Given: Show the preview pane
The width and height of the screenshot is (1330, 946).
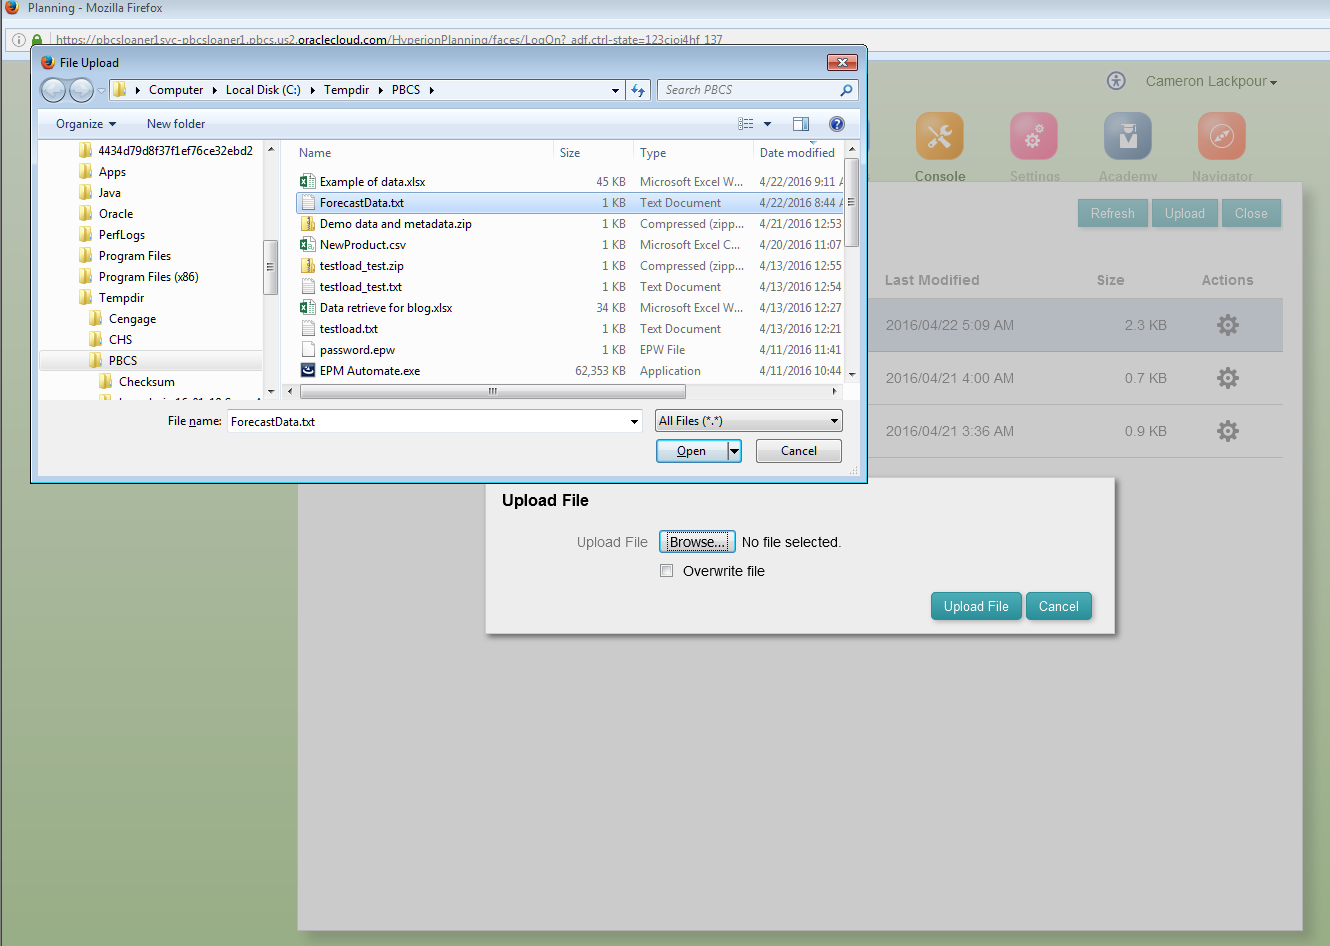Looking at the screenshot, I should tap(801, 124).
